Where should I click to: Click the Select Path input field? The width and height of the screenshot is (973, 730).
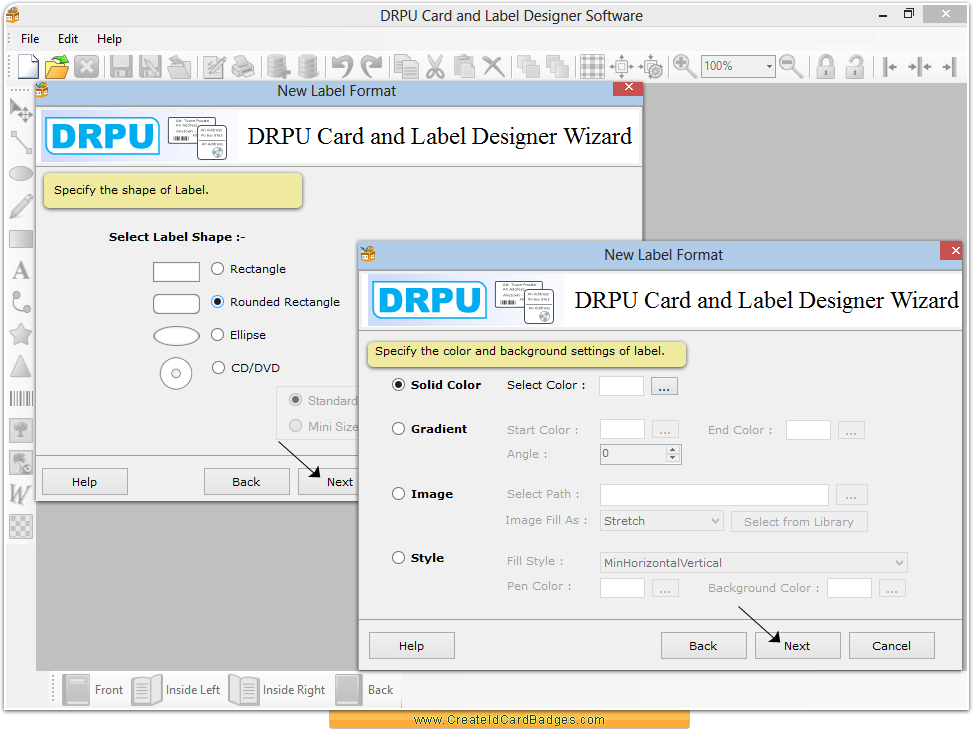[714, 495]
